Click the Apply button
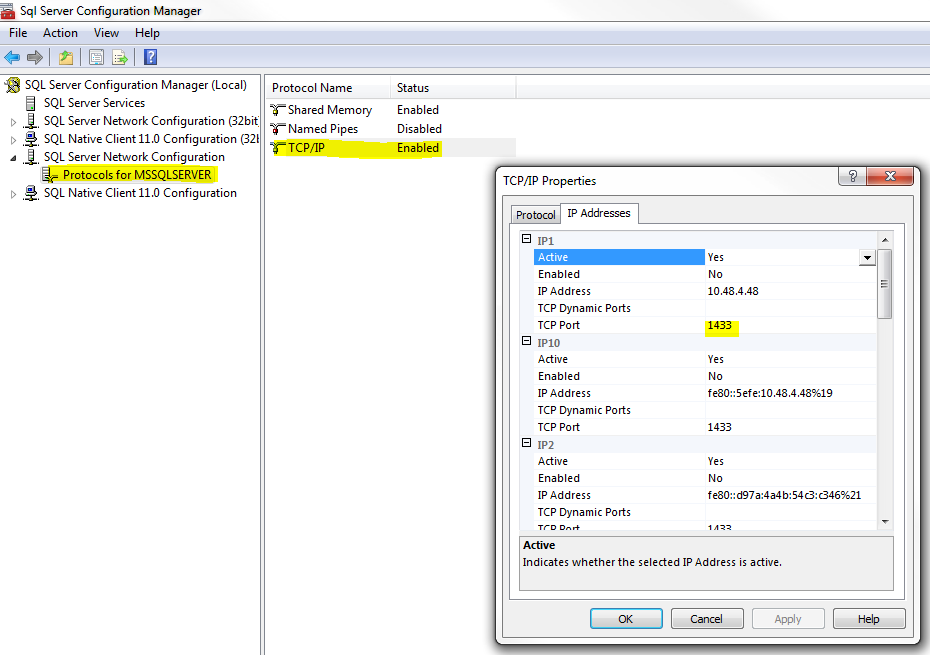Image resolution: width=930 pixels, height=655 pixels. point(788,619)
